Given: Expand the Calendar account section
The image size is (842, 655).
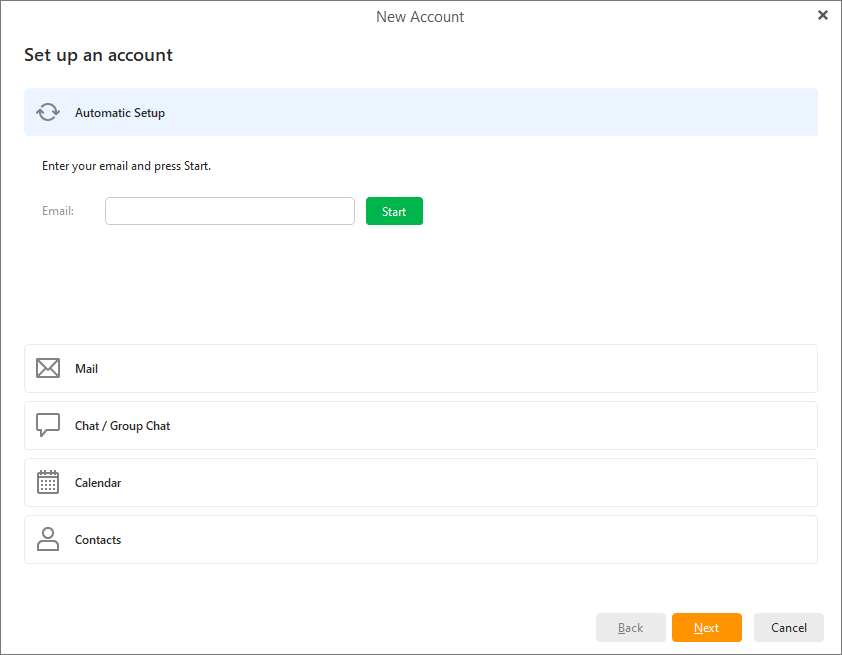Looking at the screenshot, I should pyautogui.click(x=420, y=483).
